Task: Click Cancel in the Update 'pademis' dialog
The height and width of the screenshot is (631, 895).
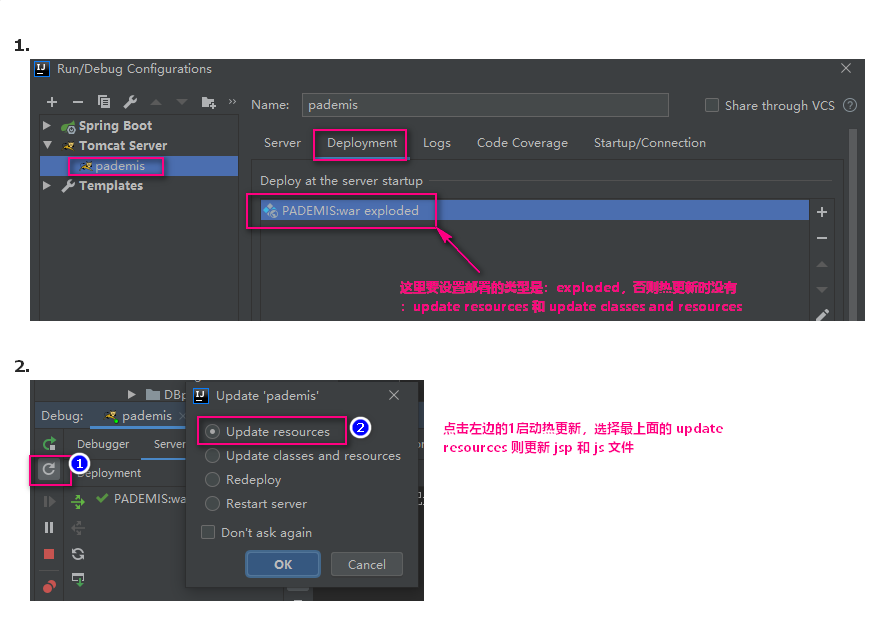Action: pyautogui.click(x=366, y=564)
